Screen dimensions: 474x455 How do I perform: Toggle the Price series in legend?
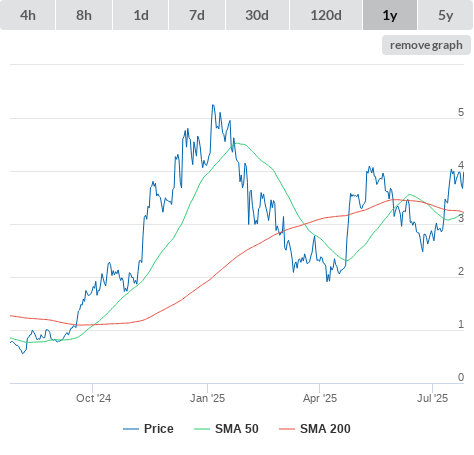(x=158, y=429)
